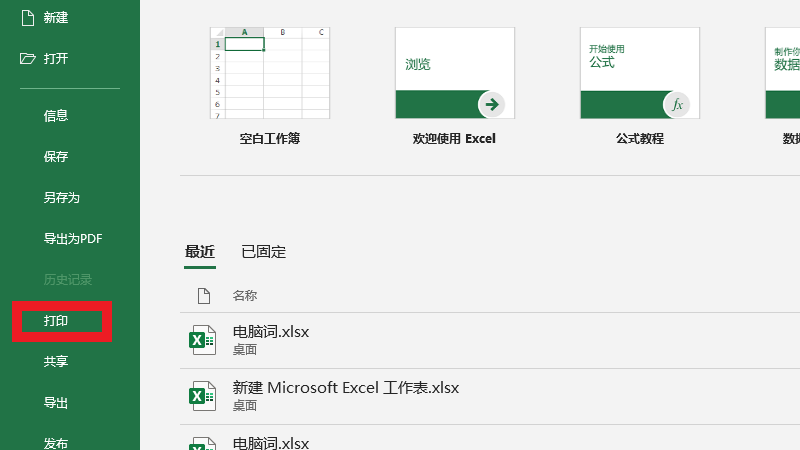800x450 pixels.
Task: Open the 共享 page
Action: tap(56, 361)
